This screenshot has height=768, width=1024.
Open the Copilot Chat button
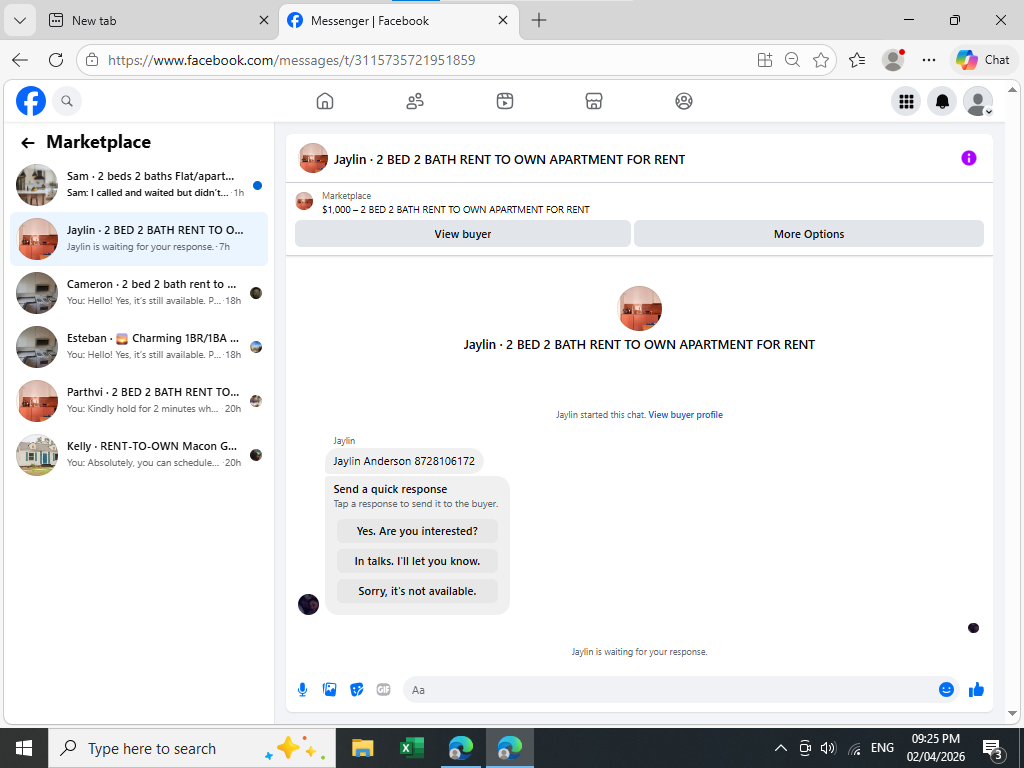pos(983,60)
